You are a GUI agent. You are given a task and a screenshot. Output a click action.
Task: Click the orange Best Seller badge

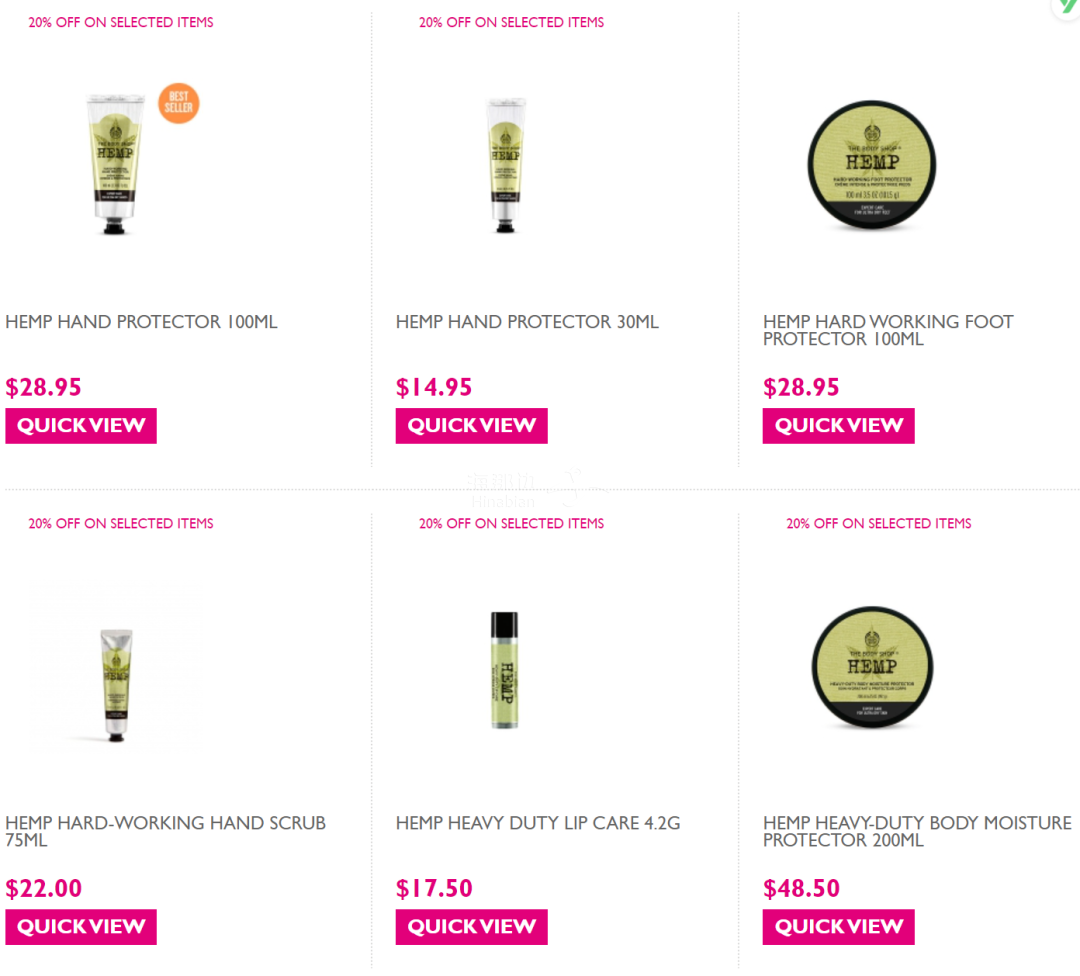click(178, 103)
